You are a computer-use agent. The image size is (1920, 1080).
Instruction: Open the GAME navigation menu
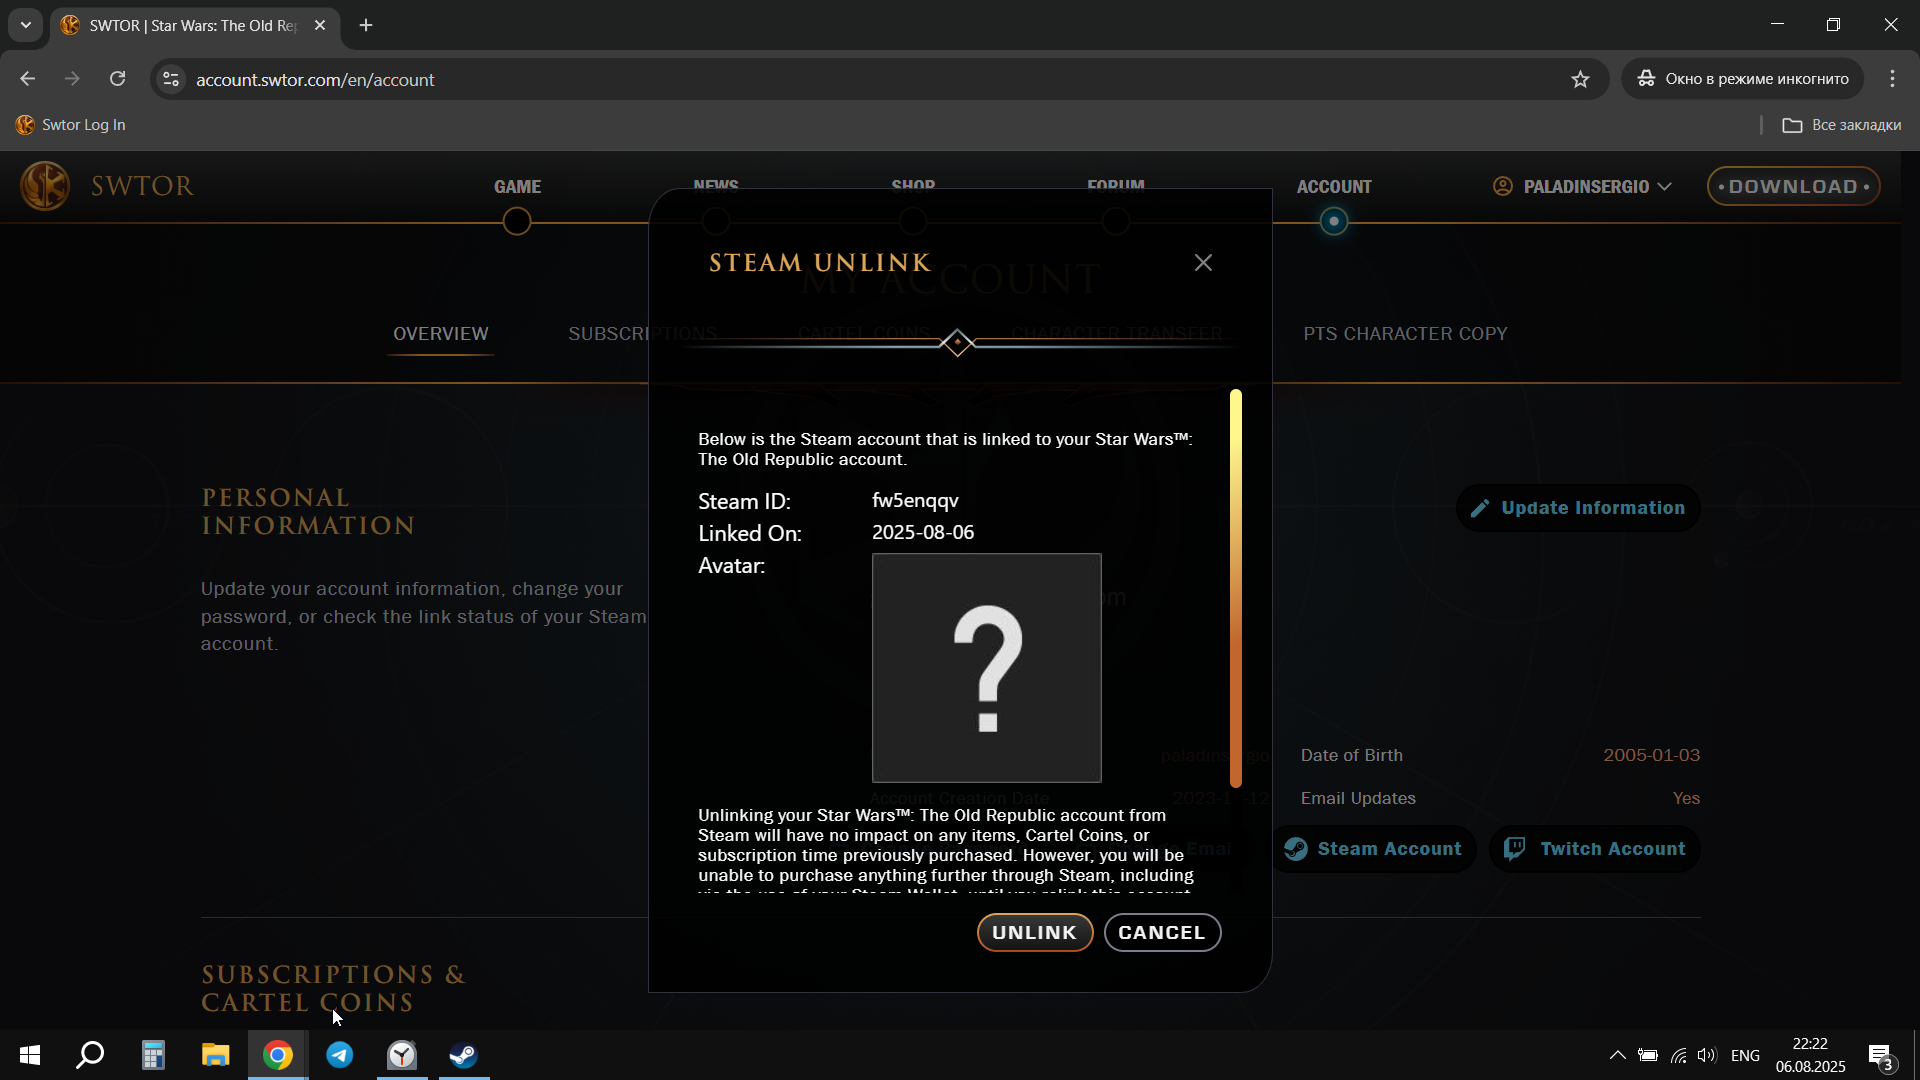[x=517, y=187]
